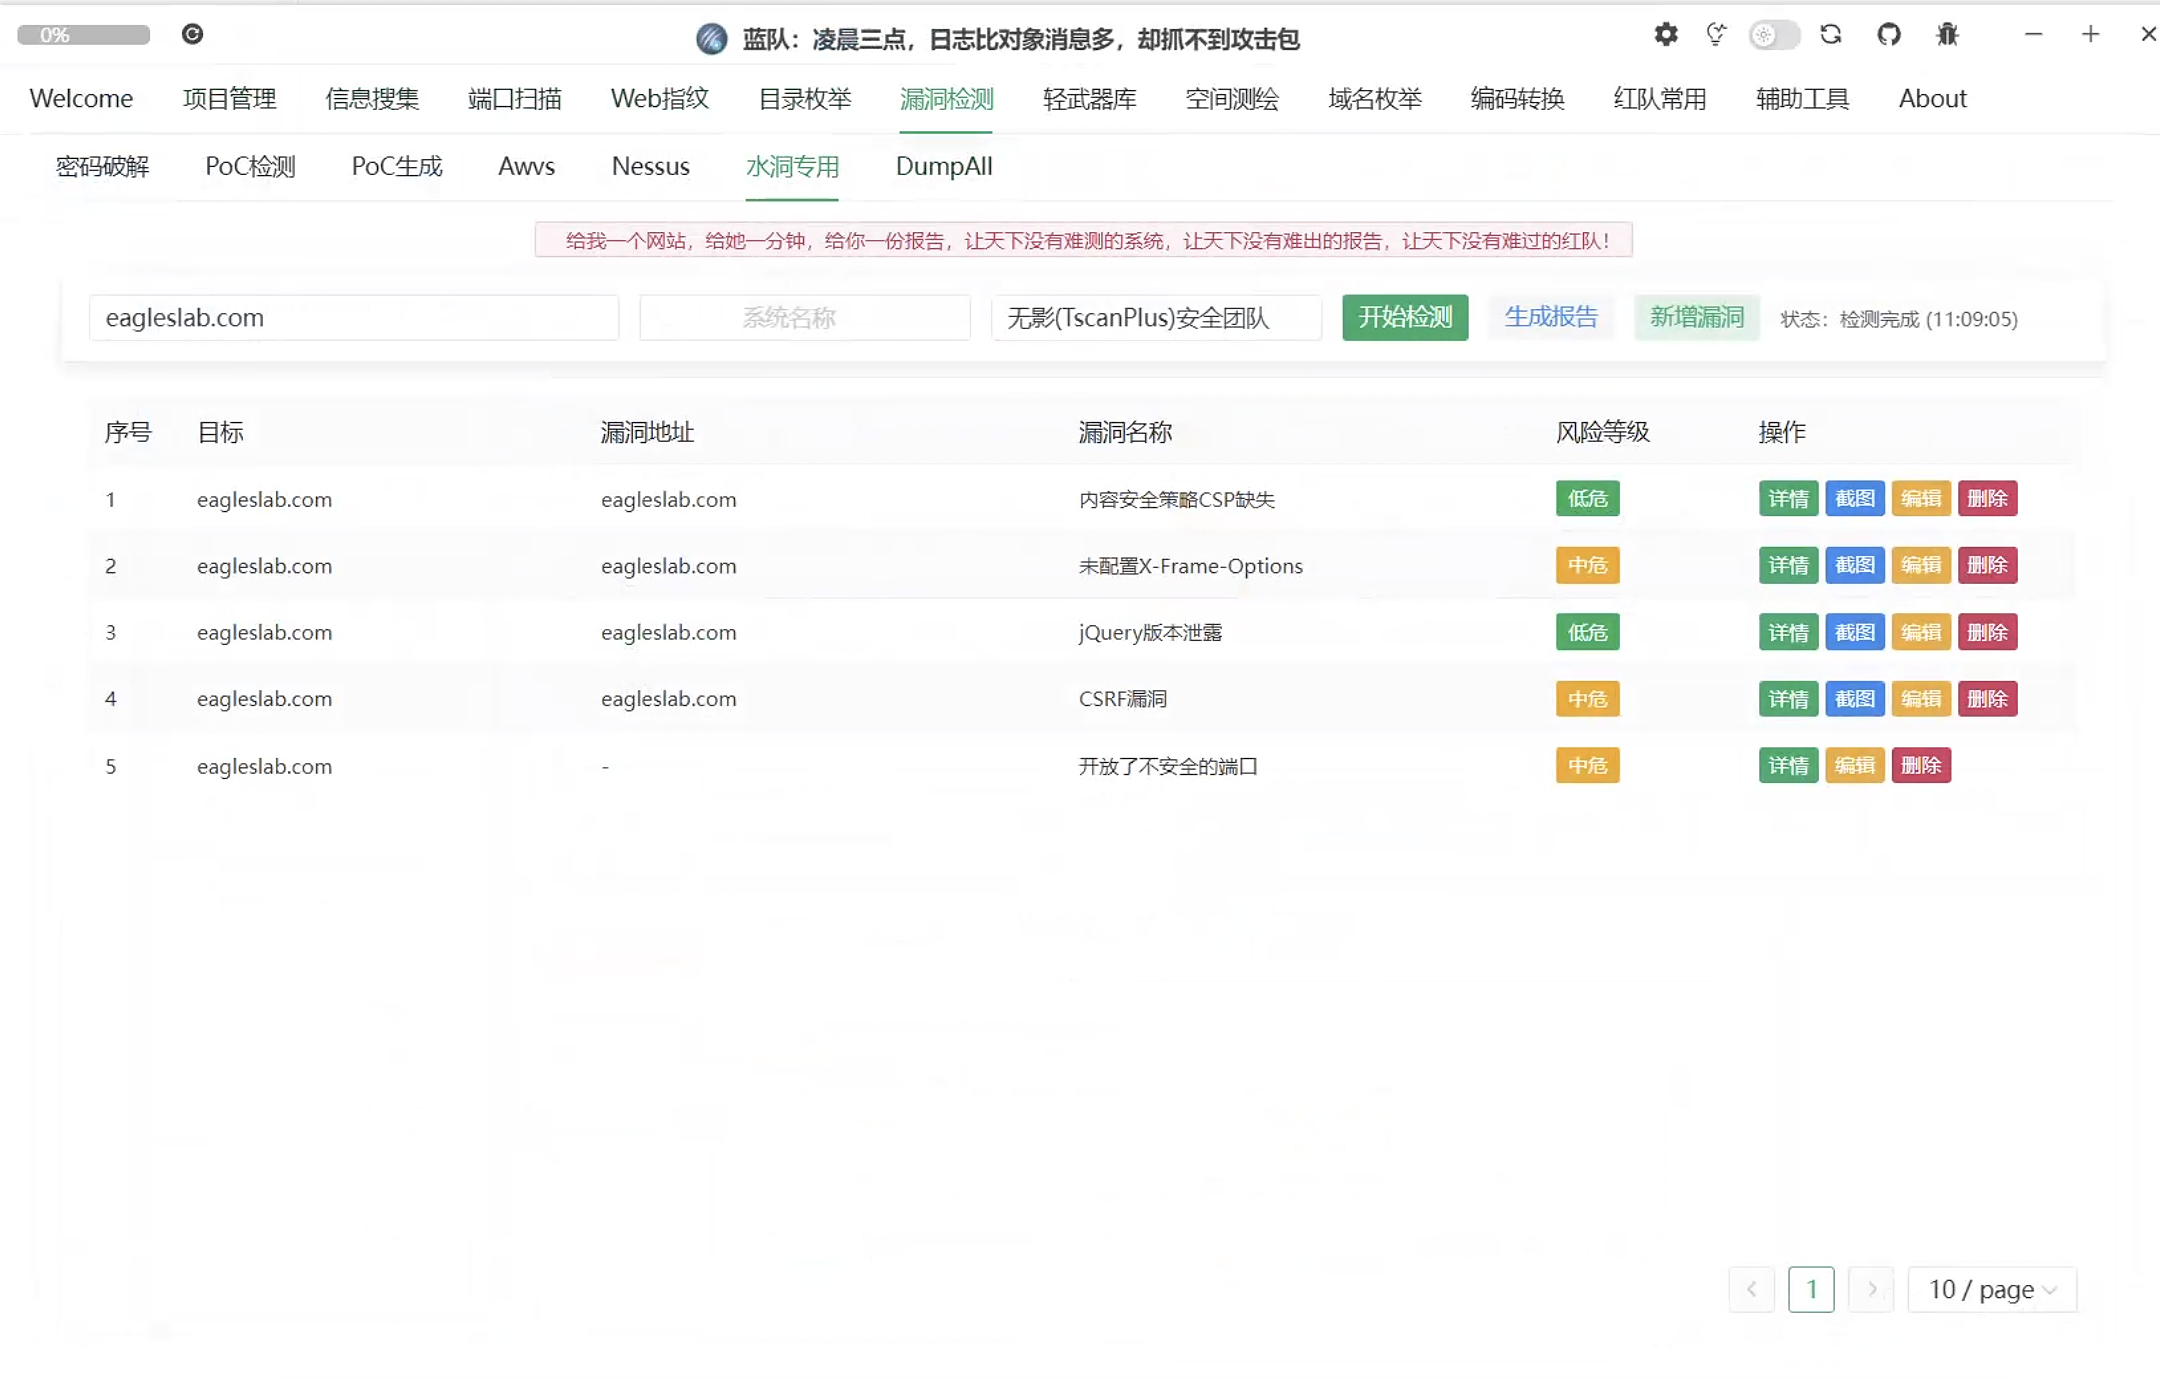Click the TscanPlus logo icon in title
The image size is (2160, 1378).
pyautogui.click(x=711, y=39)
